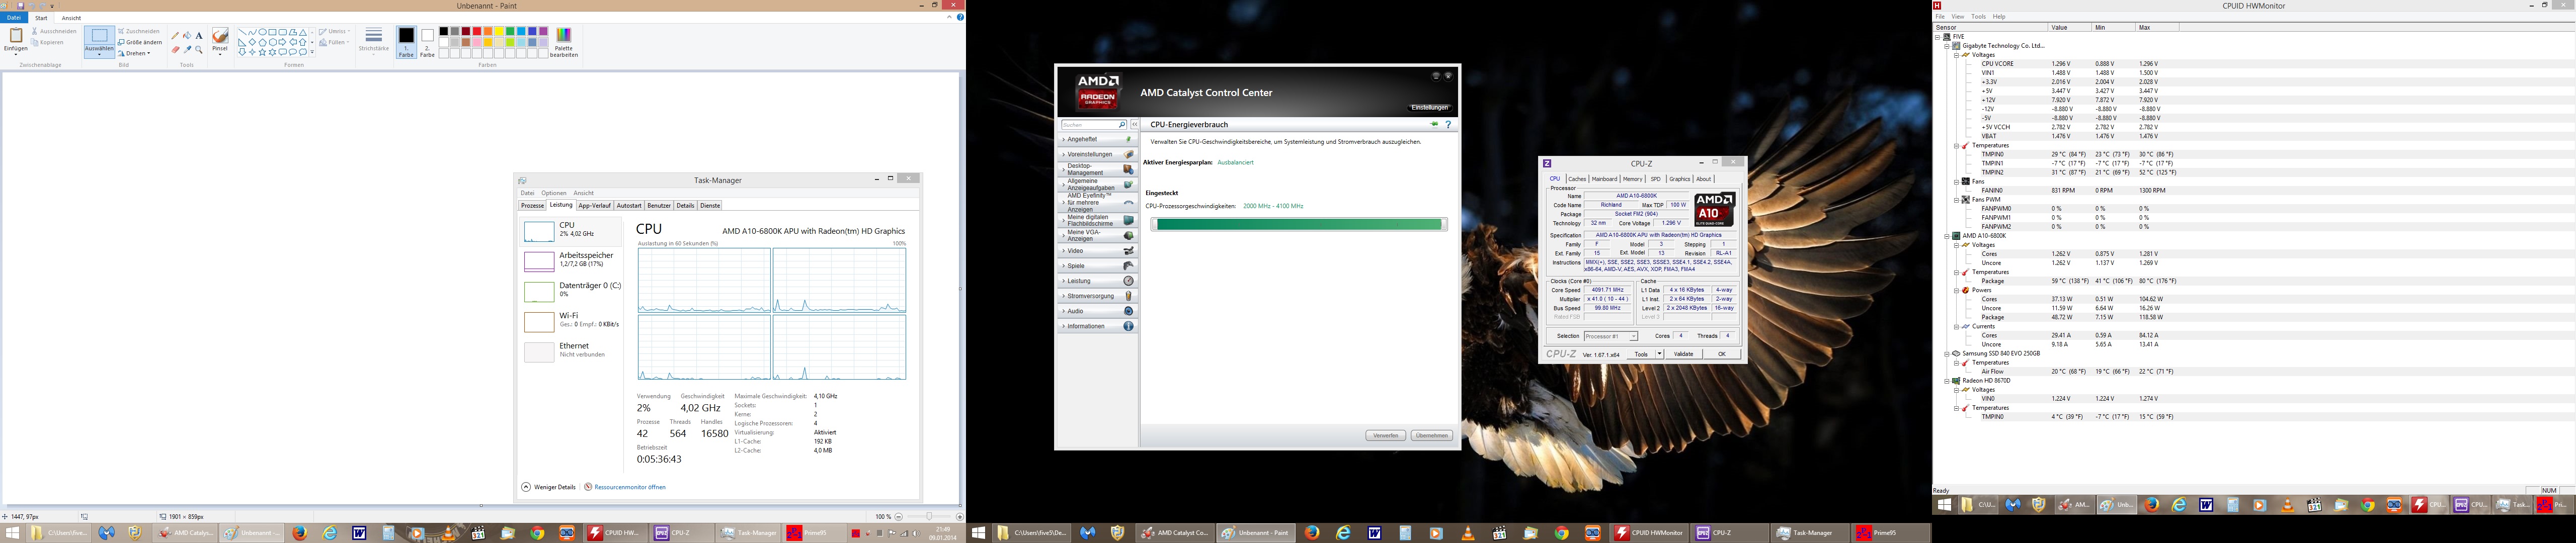Collapse Task-Manager with Weniger Details
2576x543 pixels.
[x=549, y=487]
